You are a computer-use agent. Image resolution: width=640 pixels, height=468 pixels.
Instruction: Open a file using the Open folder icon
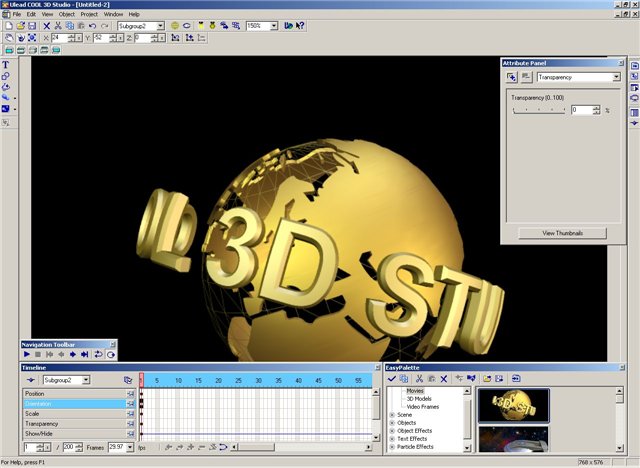20,26
